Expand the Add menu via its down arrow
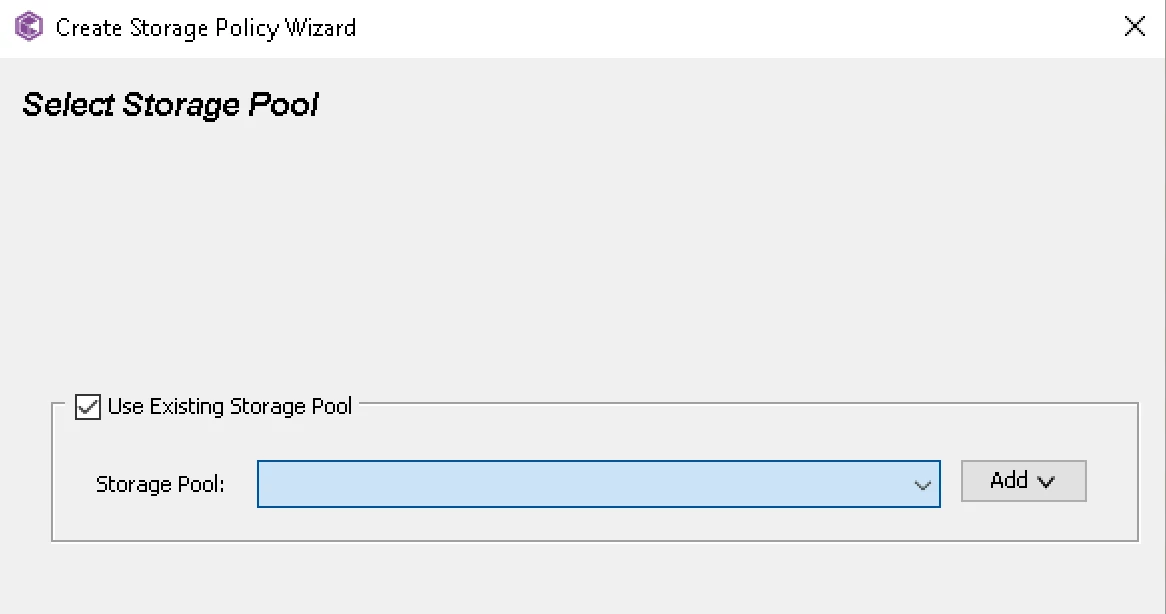The width and height of the screenshot is (1166, 614). (1046, 482)
